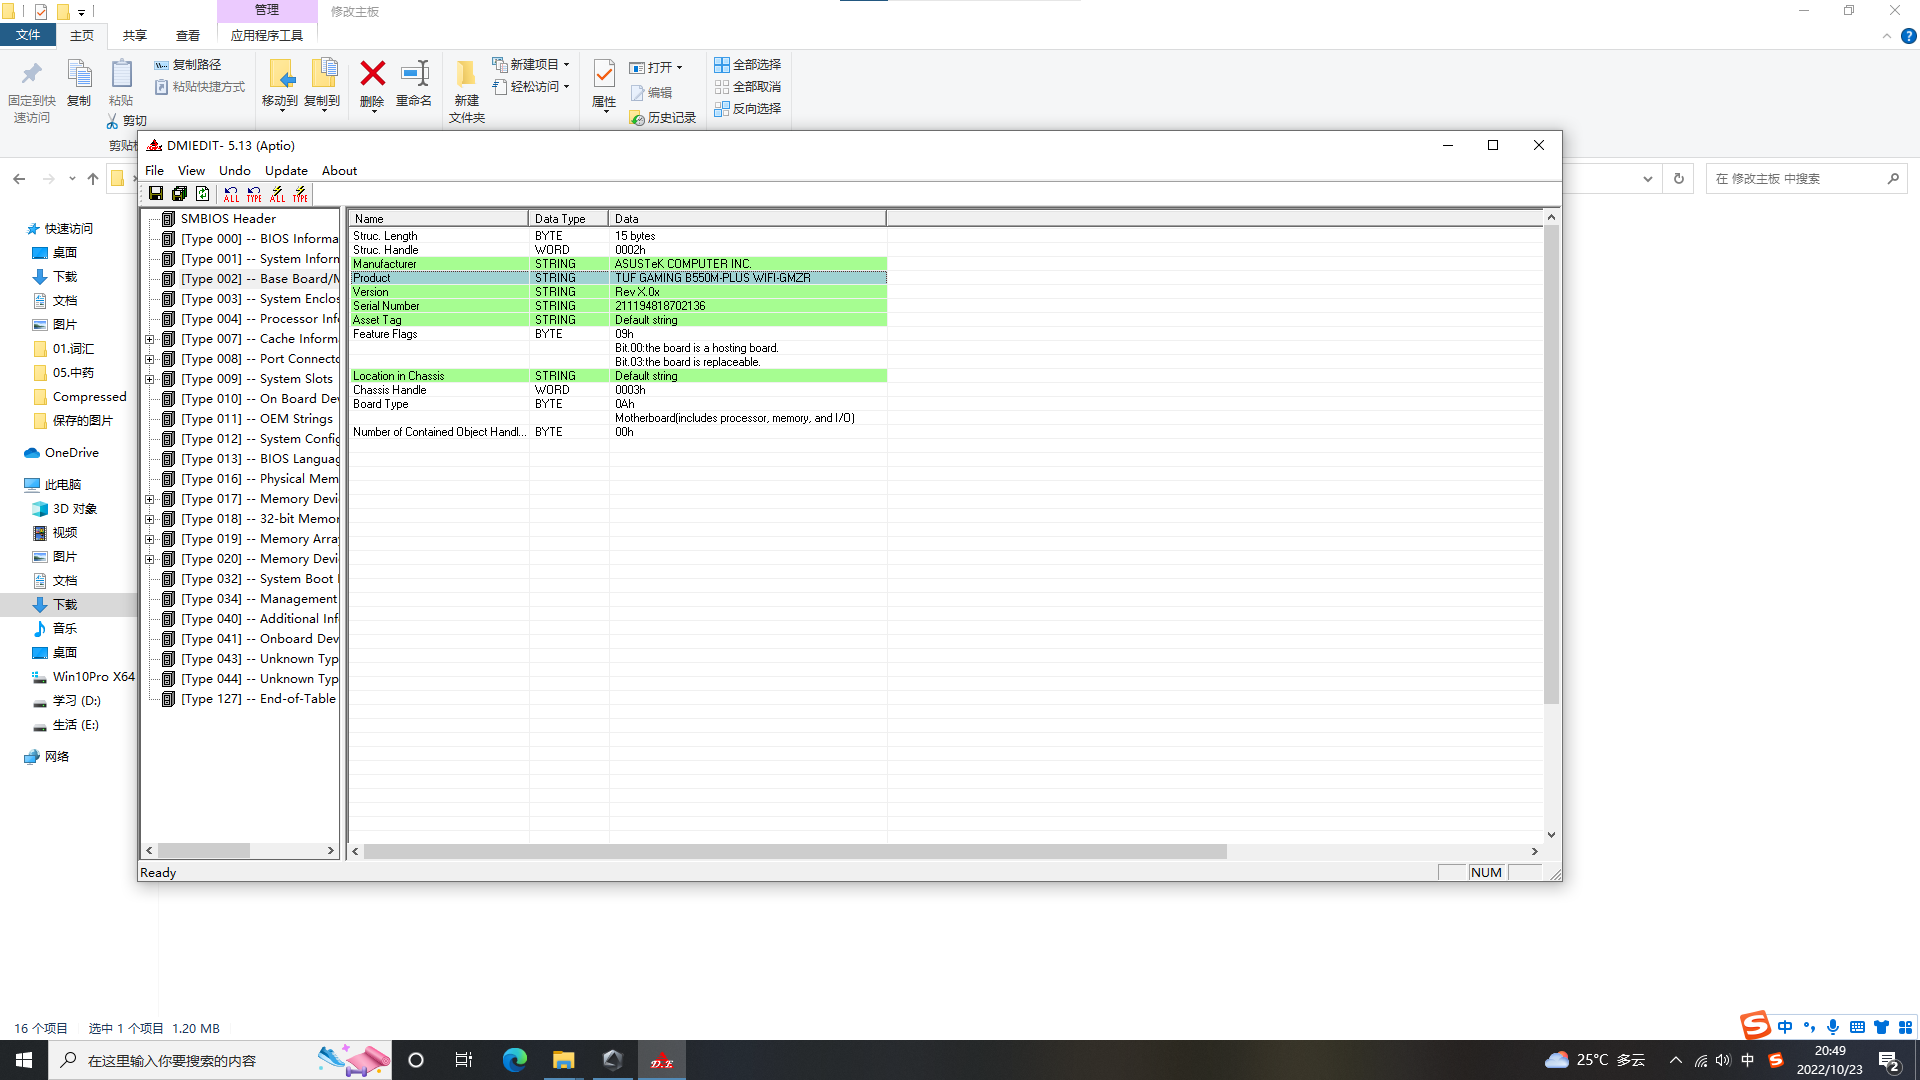The height and width of the screenshot is (1080, 1920).
Task: Expand the Type 007 Cache Information node
Action: (x=150, y=339)
